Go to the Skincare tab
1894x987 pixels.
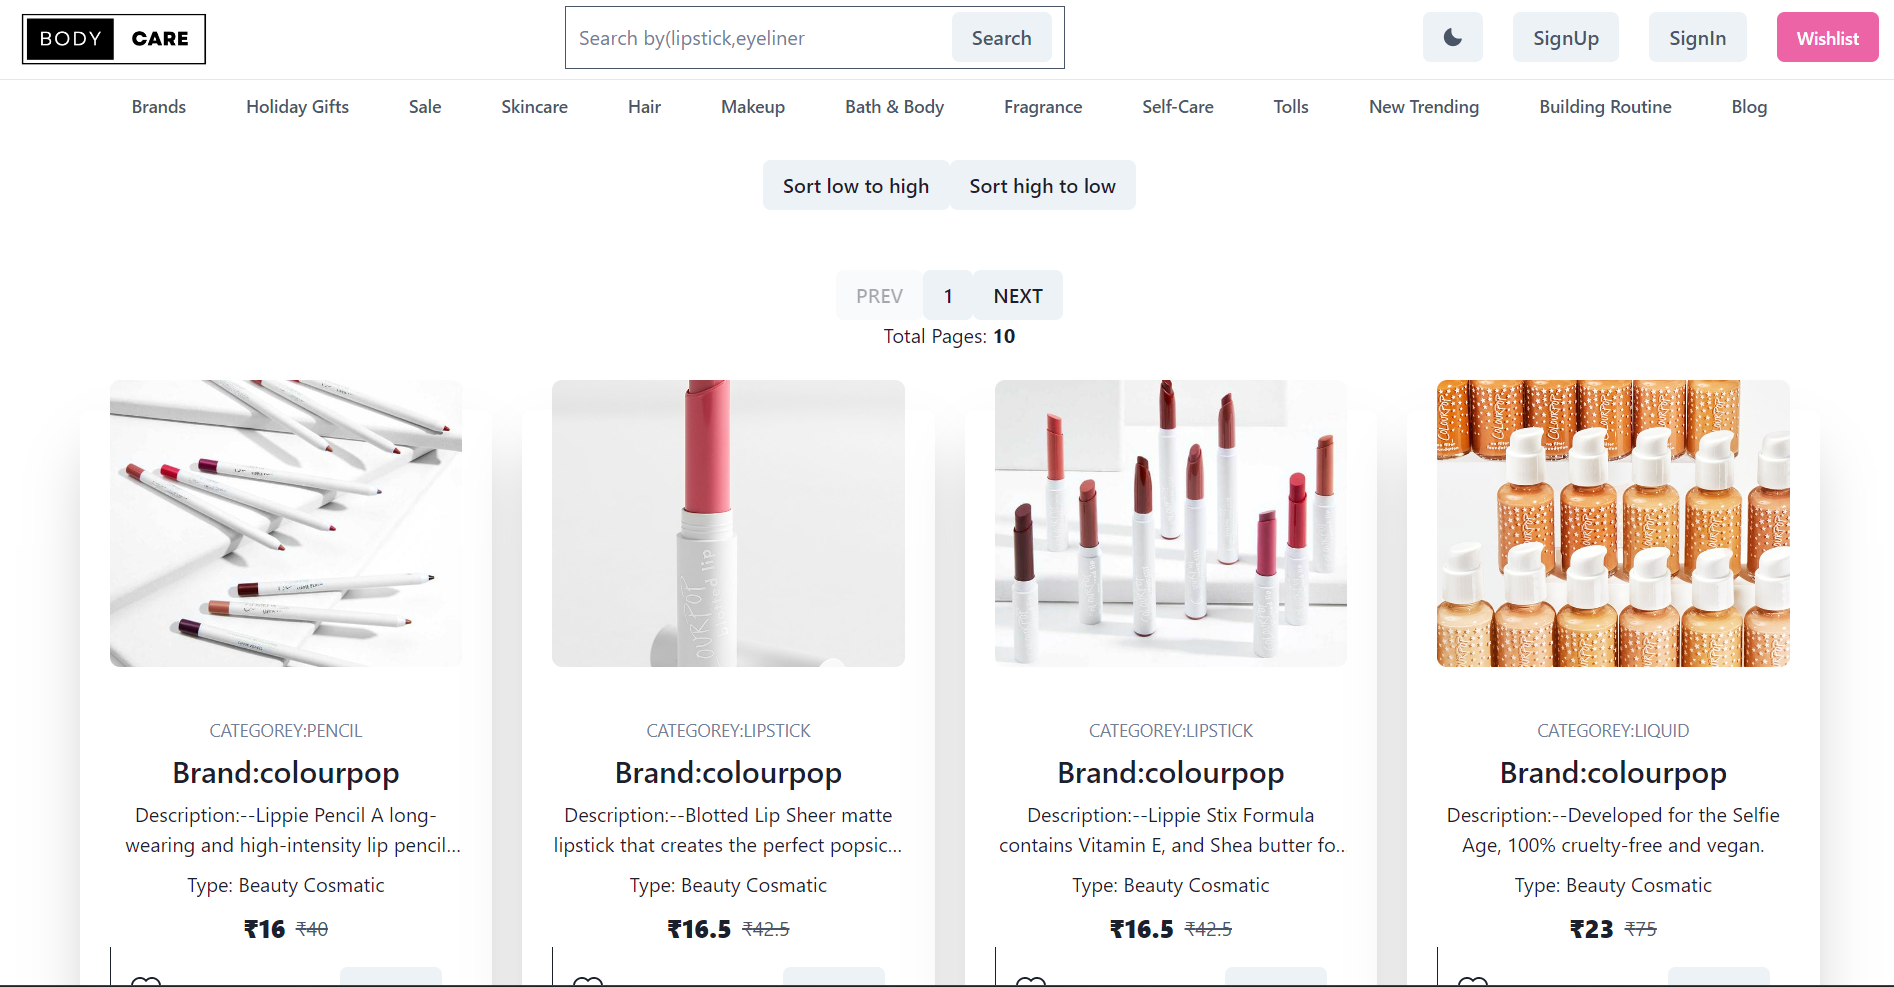click(x=534, y=106)
